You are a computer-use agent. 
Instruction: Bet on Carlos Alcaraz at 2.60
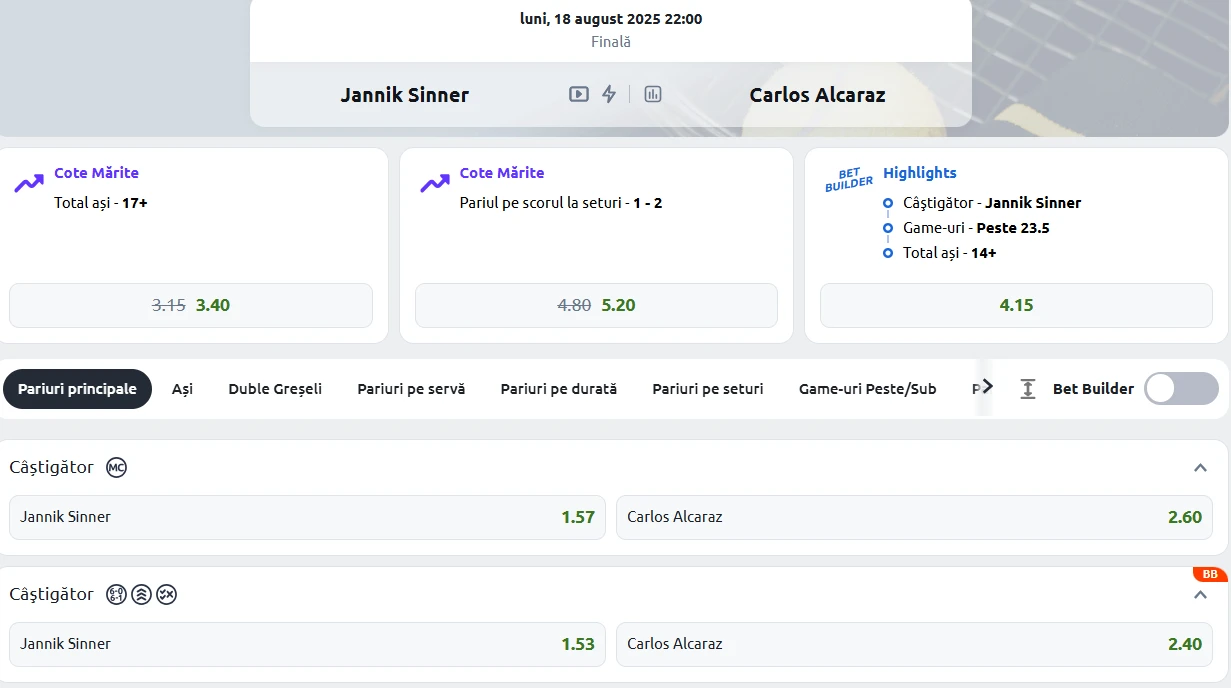click(914, 517)
